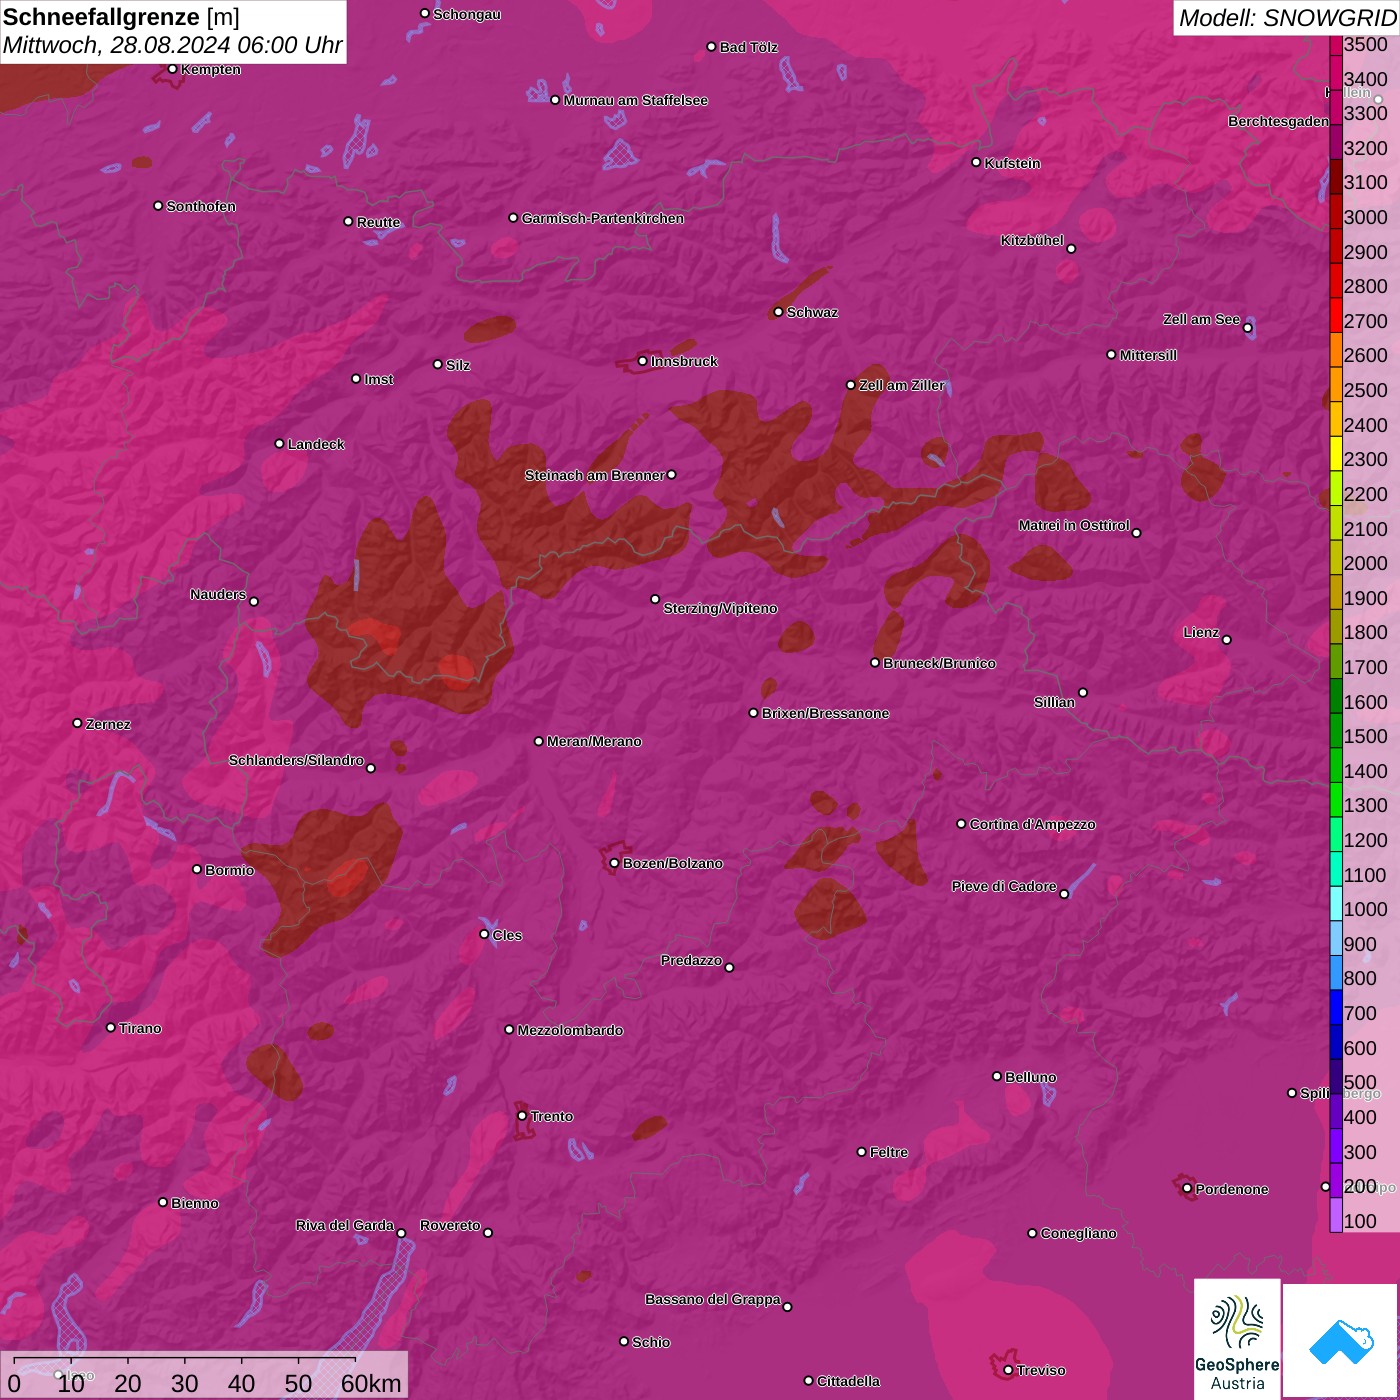Click the Innsbruck city marker
1400x1400 pixels.
643,361
